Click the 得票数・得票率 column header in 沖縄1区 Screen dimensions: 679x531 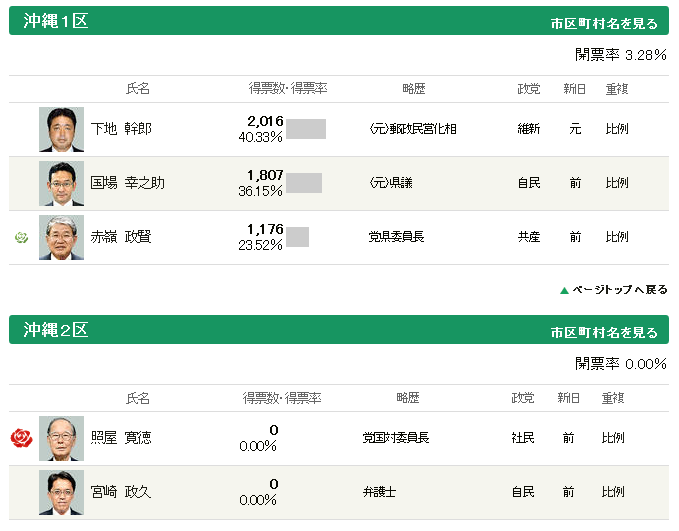tap(288, 88)
